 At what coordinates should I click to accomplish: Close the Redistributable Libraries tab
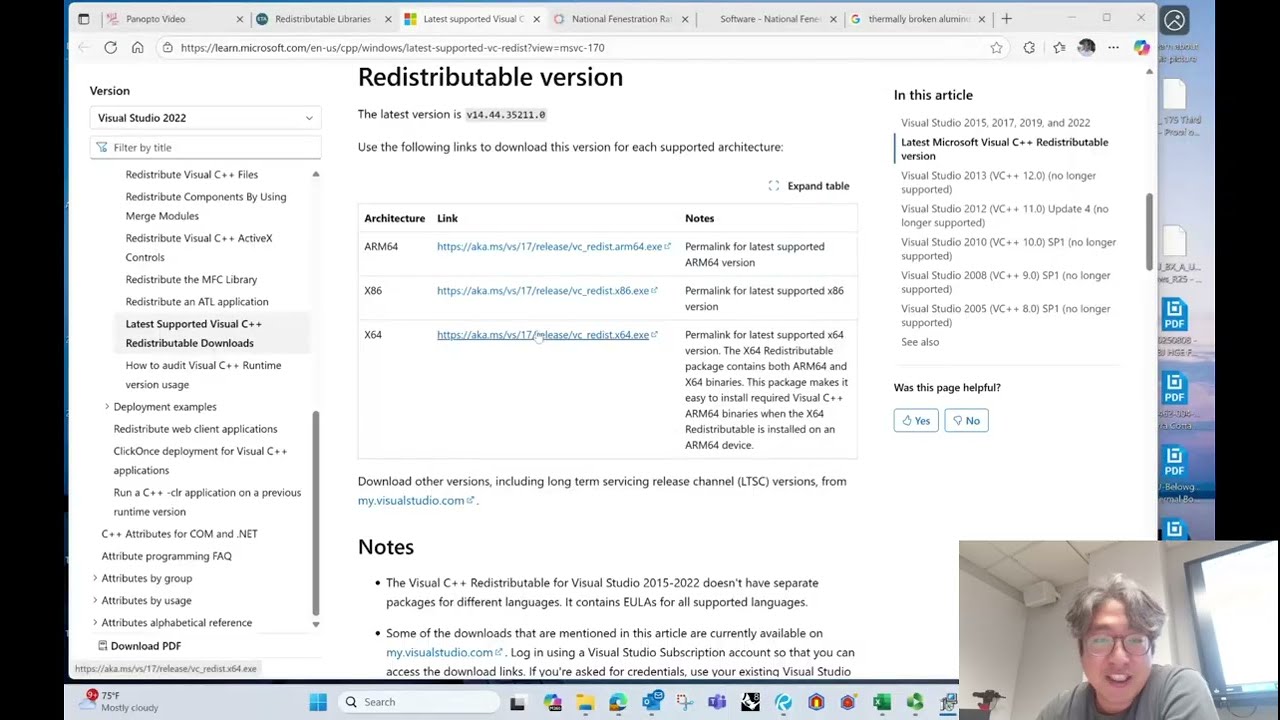[387, 19]
